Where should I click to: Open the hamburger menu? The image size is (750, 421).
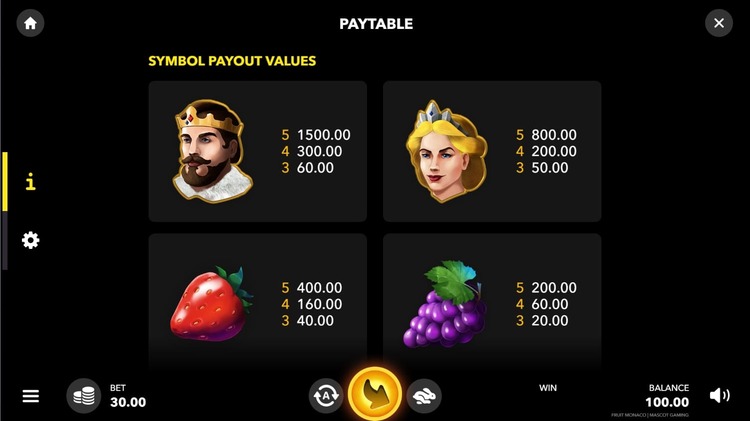31,396
